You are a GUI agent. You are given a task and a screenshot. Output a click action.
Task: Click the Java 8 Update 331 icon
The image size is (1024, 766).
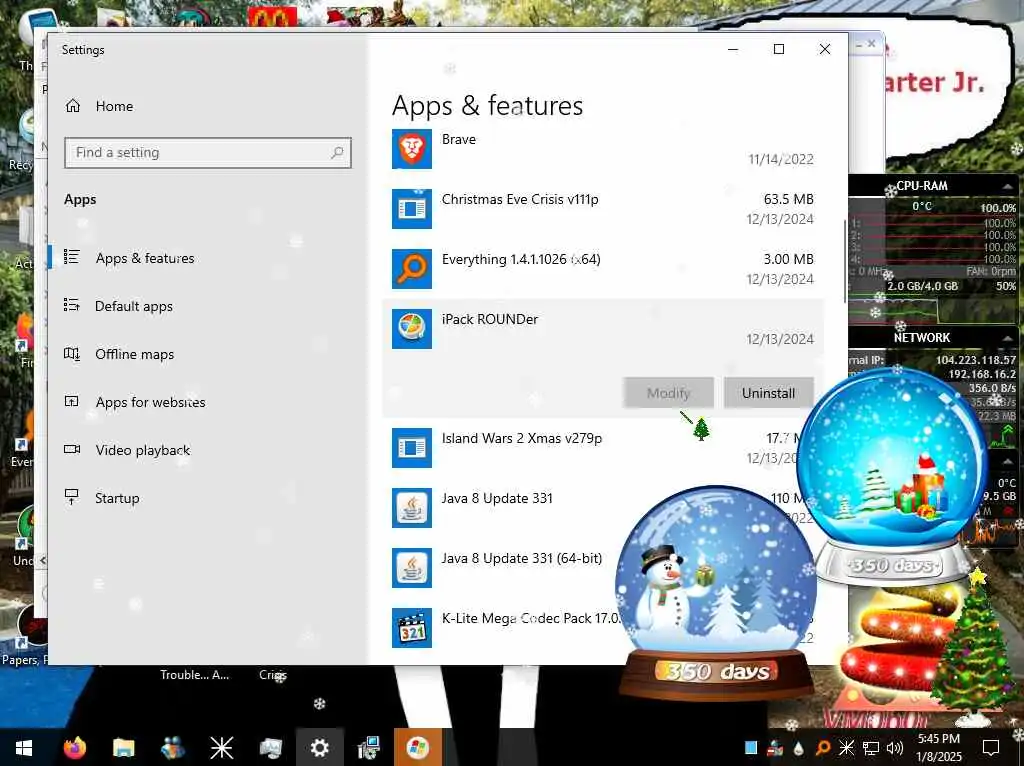(x=411, y=508)
